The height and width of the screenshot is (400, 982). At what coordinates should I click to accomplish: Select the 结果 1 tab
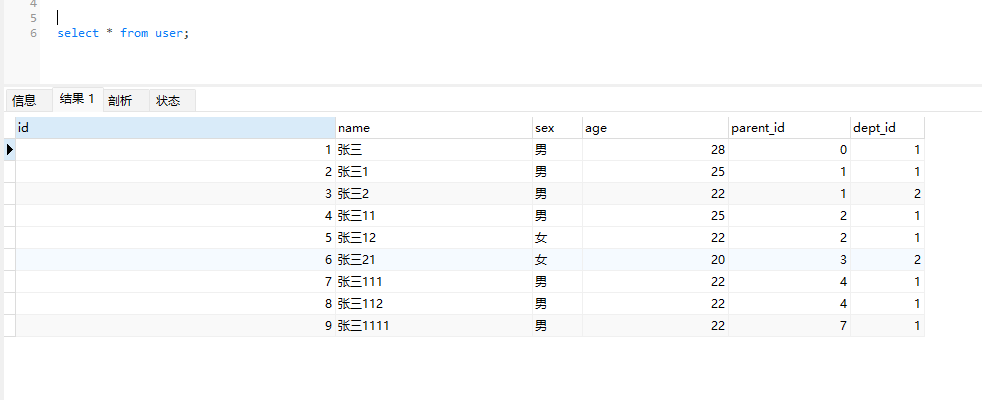click(x=78, y=99)
